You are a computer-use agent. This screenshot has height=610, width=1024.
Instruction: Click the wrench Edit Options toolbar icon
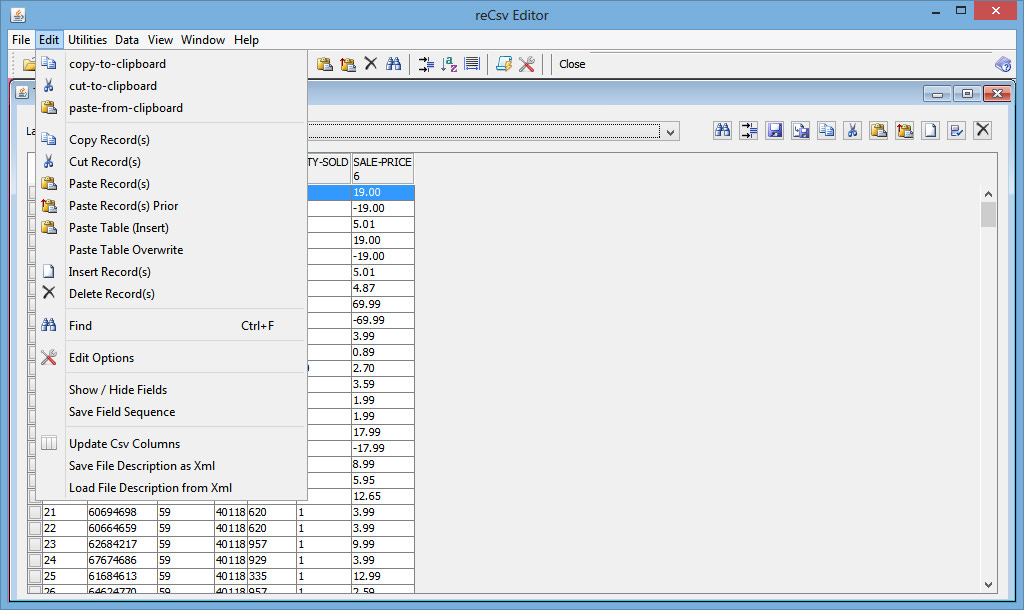click(528, 63)
